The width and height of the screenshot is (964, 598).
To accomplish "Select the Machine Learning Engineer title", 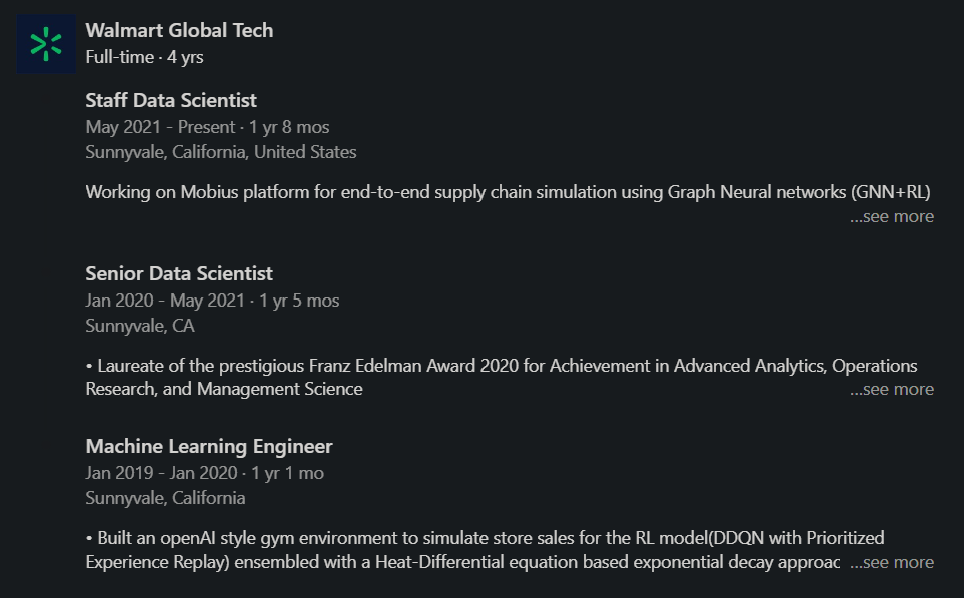I will pyautogui.click(x=209, y=446).
